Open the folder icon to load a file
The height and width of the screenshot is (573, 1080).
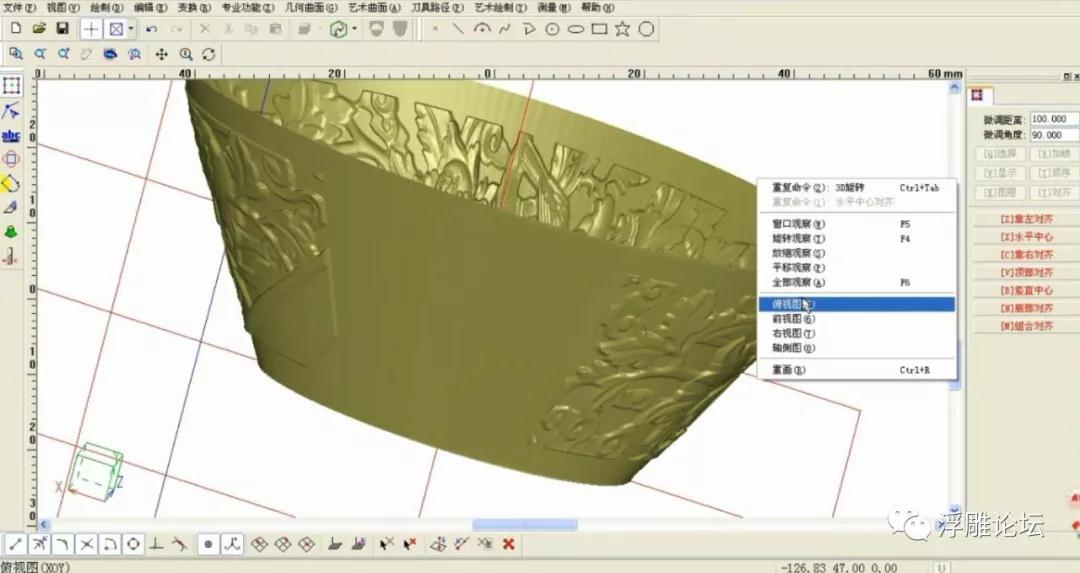click(39, 29)
